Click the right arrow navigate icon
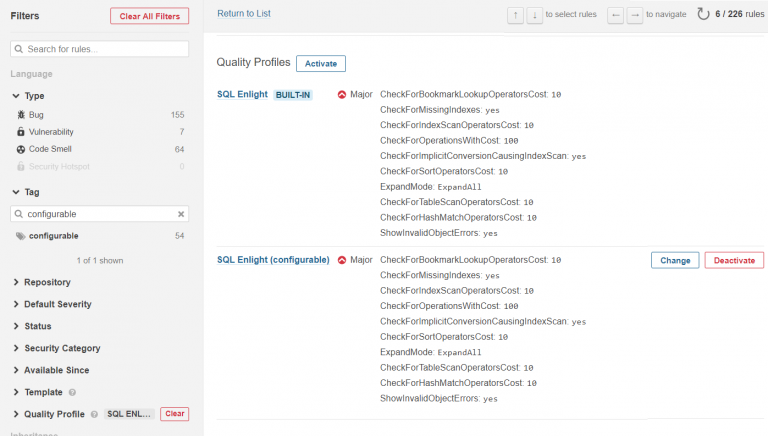This screenshot has height=436, width=768. (635, 16)
